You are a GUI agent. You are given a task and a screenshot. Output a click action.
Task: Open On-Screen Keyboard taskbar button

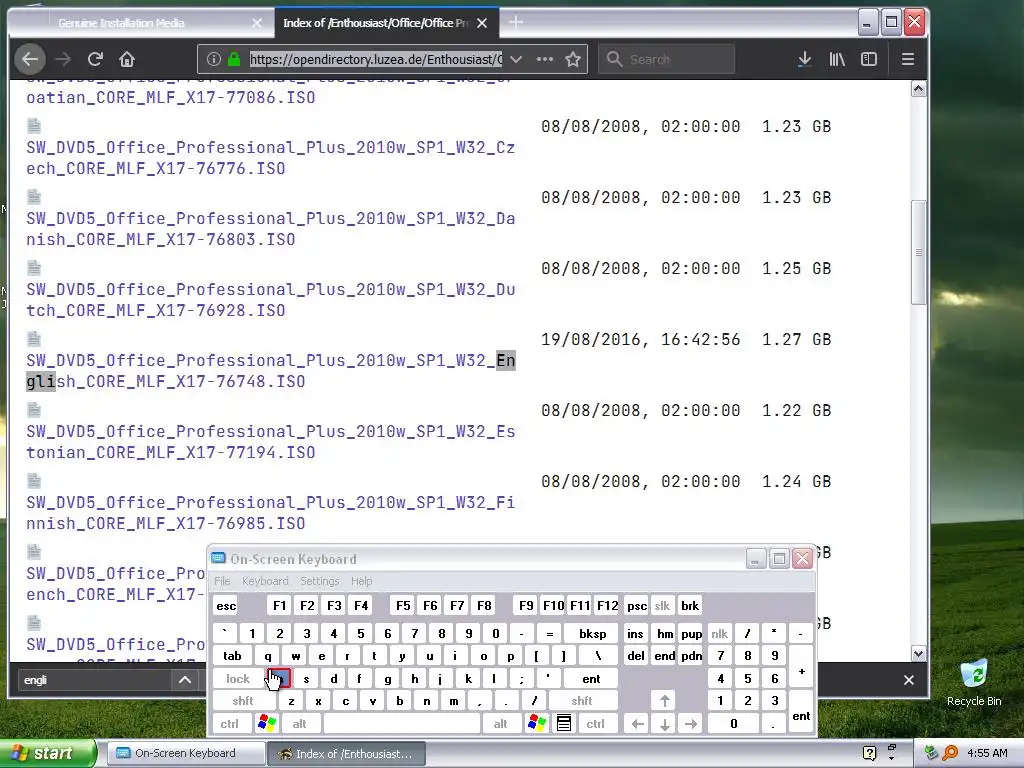pyautogui.click(x=185, y=753)
